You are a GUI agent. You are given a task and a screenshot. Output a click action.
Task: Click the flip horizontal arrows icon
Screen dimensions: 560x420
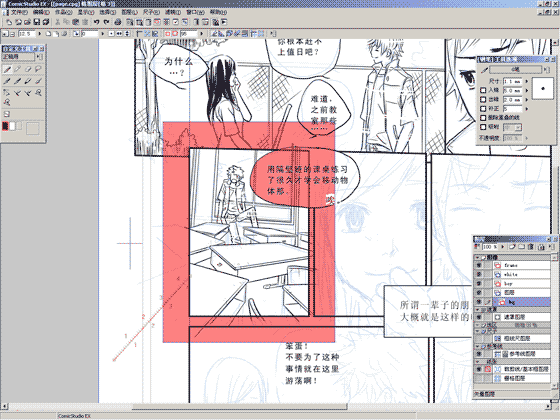[119, 34]
